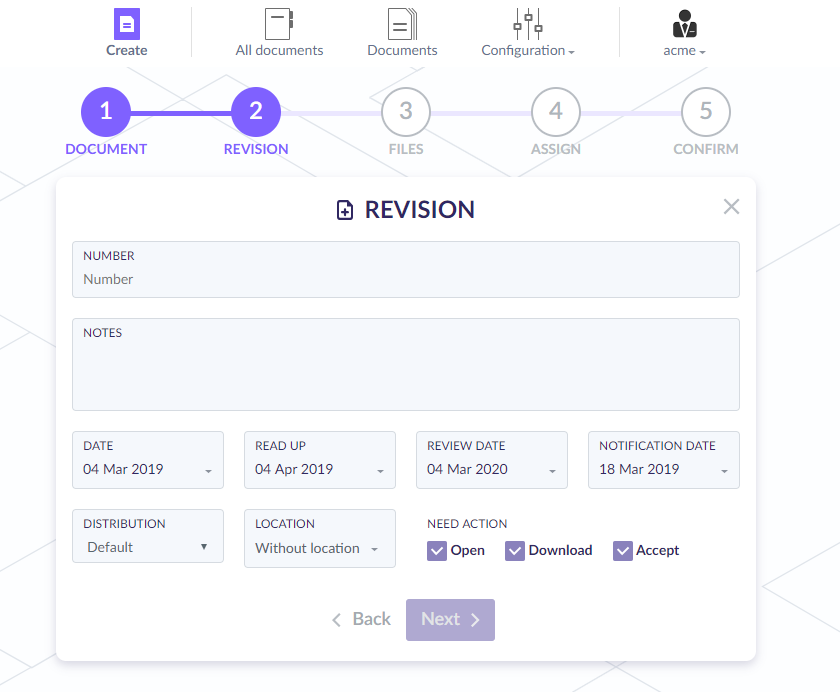Click into the Number input field
Image resolution: width=840 pixels, height=692 pixels.
point(405,279)
